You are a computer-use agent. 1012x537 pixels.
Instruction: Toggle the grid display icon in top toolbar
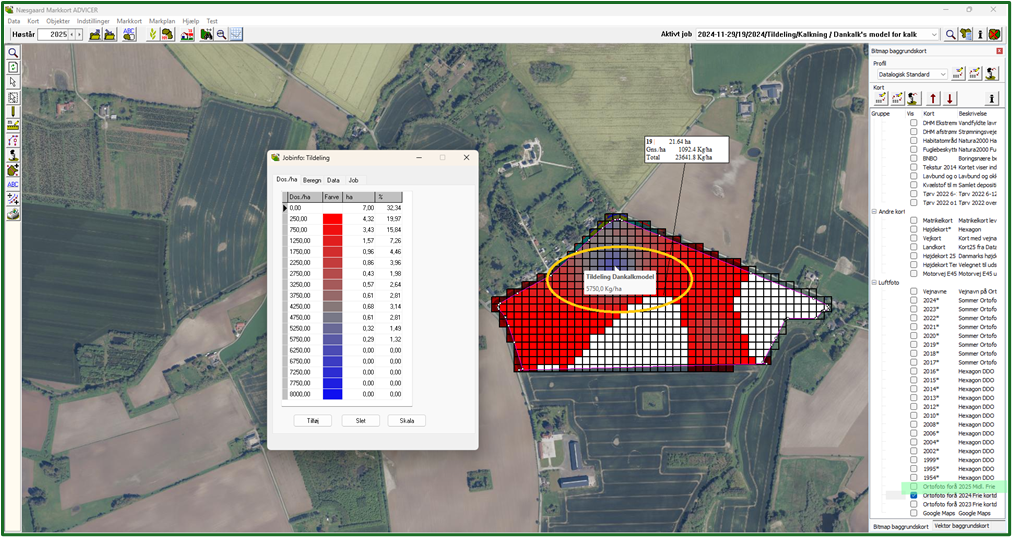click(236, 34)
